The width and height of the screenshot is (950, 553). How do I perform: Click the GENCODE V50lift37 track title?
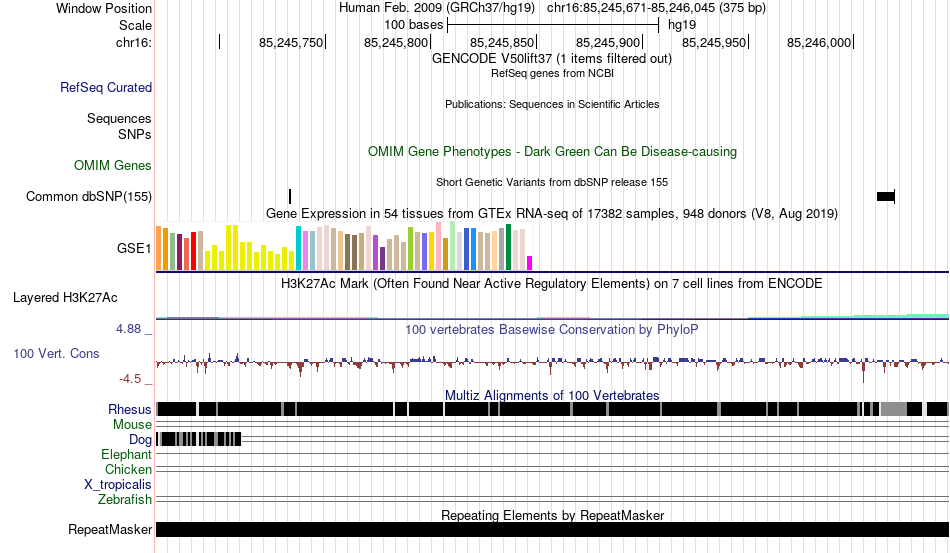552,58
